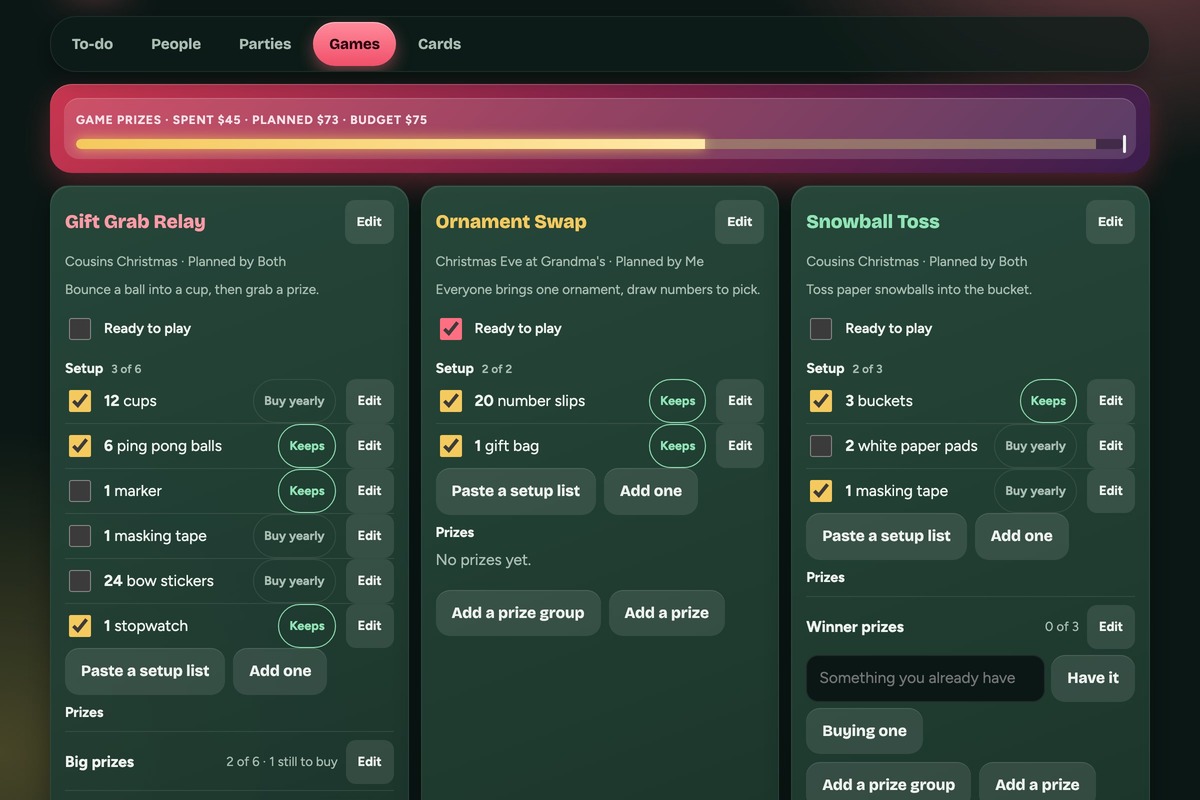Add one setup item to Ornament Swap

tap(651, 491)
